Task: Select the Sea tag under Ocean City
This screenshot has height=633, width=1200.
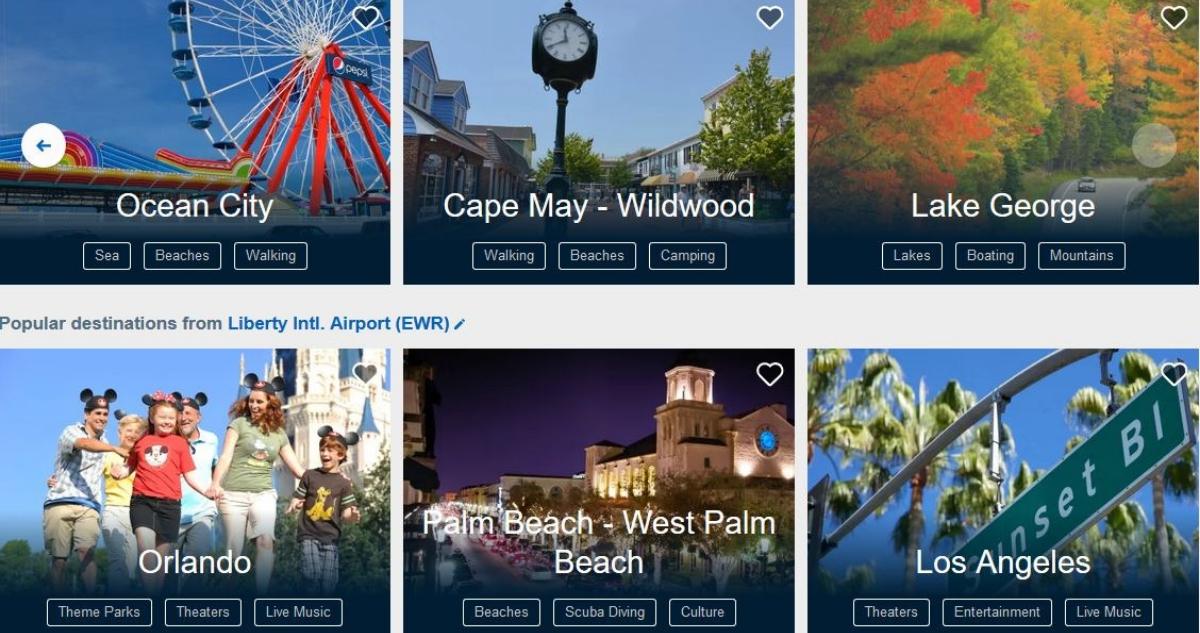Action: coord(107,256)
